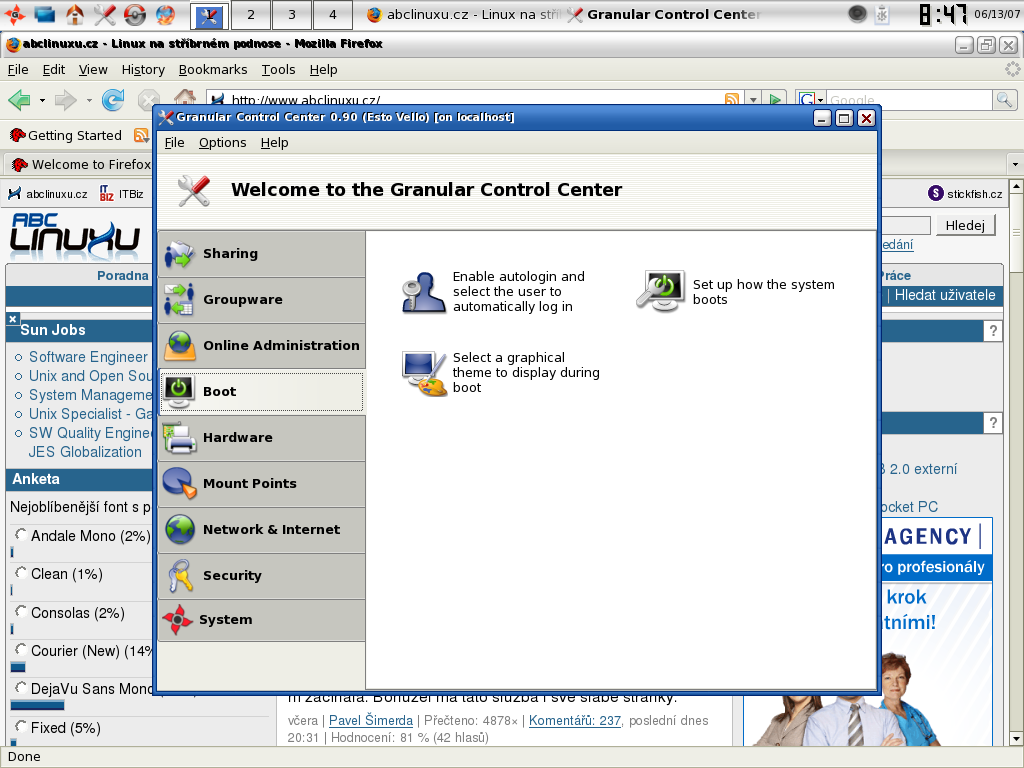Open Komentářů: 237 comments link
The height and width of the screenshot is (768, 1024).
[x=574, y=720]
